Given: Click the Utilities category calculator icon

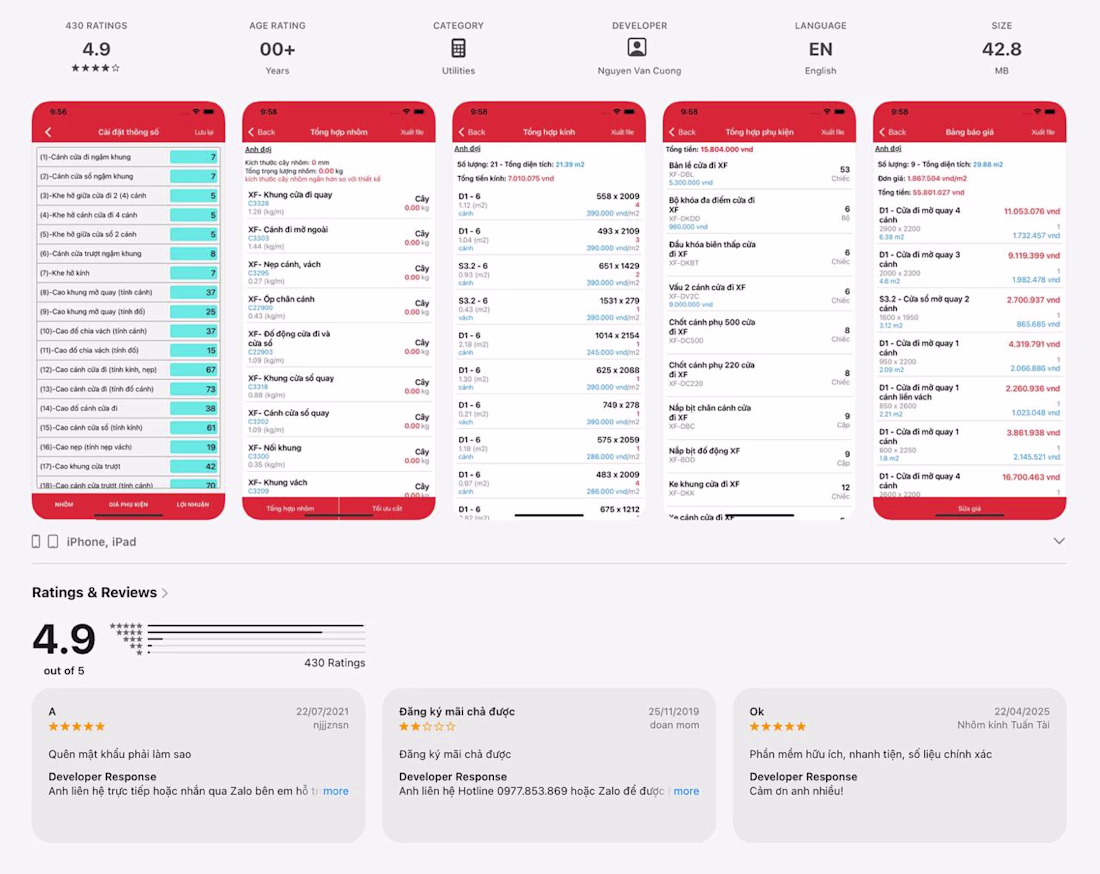Looking at the screenshot, I should pyautogui.click(x=458, y=48).
